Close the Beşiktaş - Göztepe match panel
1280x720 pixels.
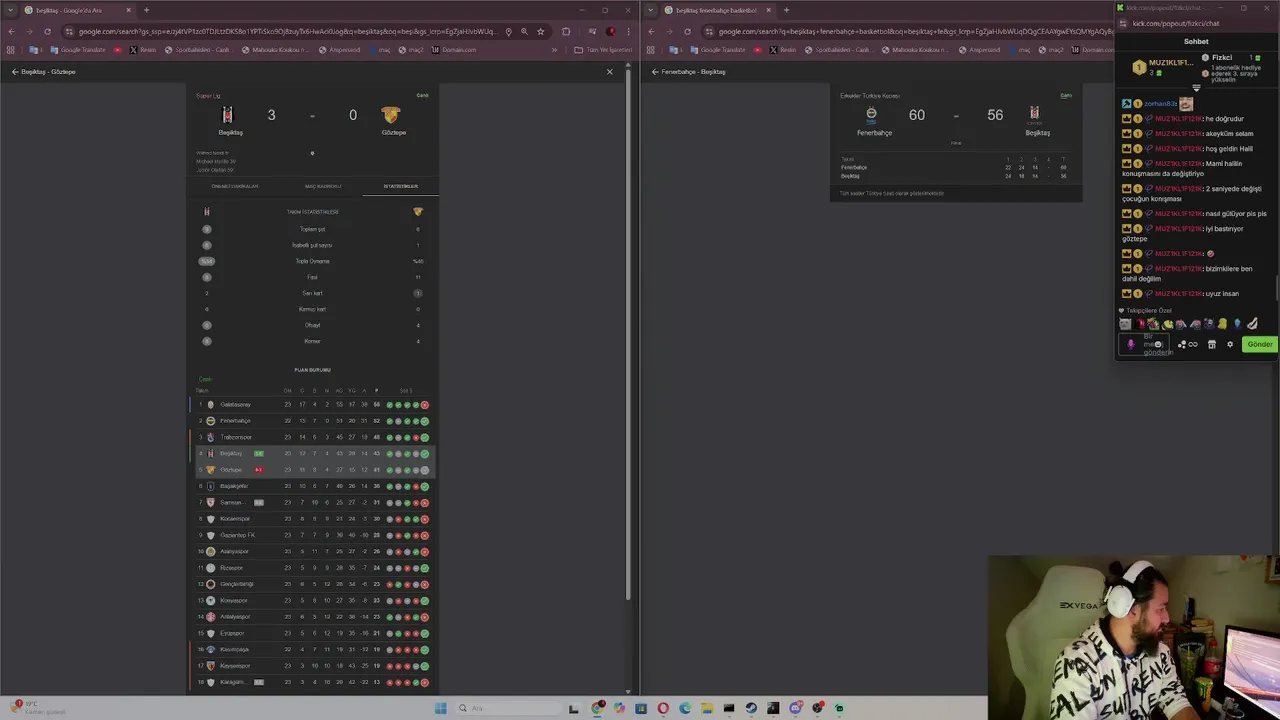pyautogui.click(x=609, y=72)
